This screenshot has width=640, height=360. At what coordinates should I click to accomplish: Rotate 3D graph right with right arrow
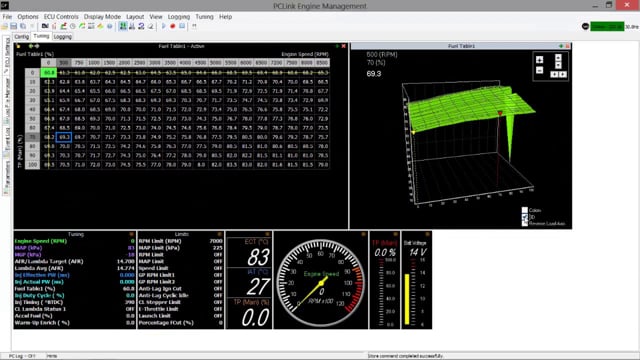point(563,74)
